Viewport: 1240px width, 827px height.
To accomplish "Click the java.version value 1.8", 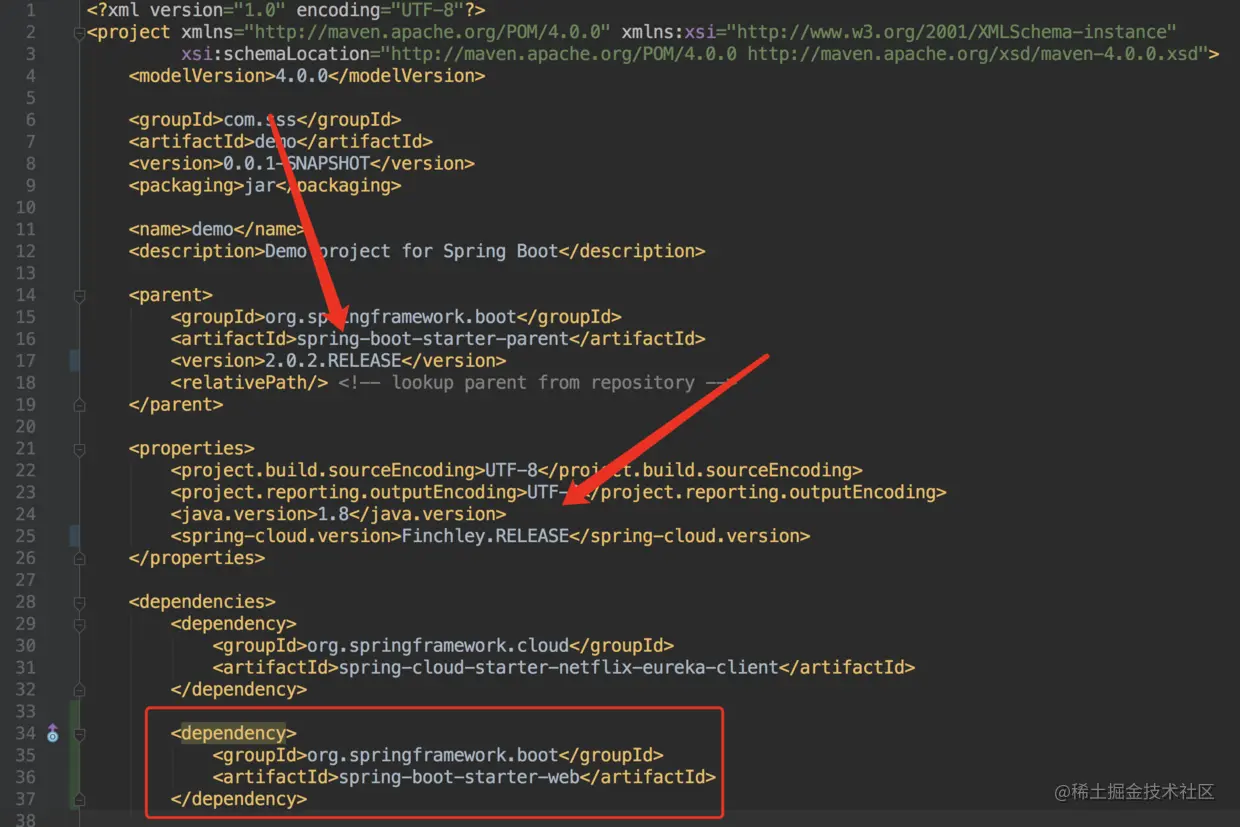I will tap(333, 514).
